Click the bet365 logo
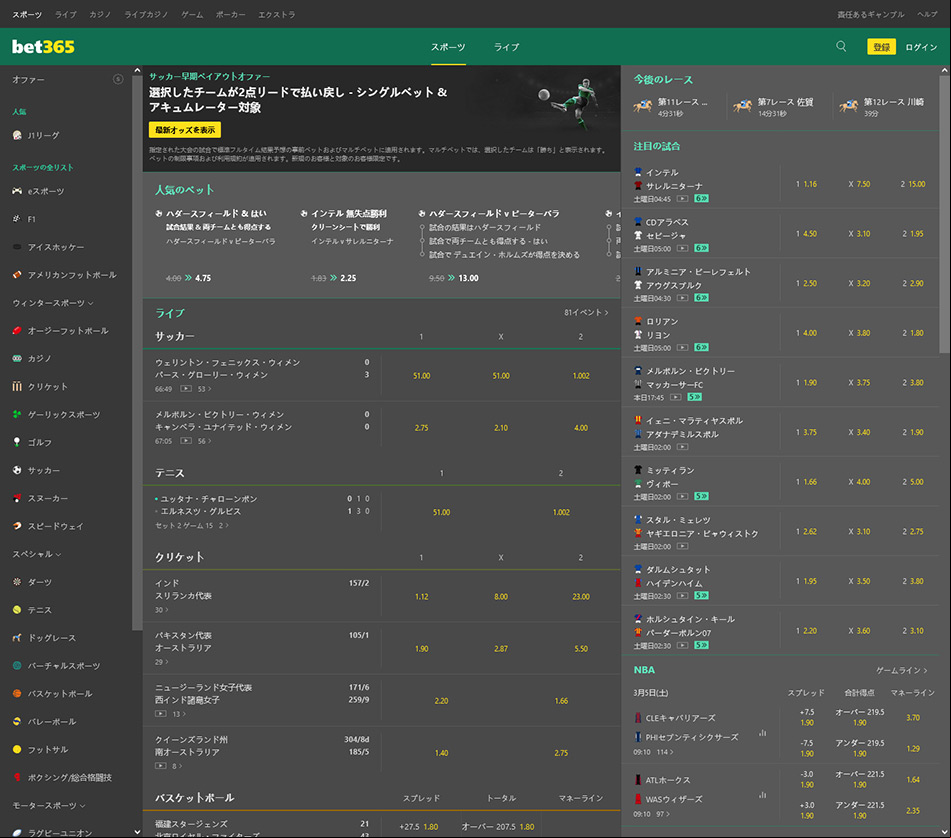This screenshot has width=951, height=838. coord(43,47)
